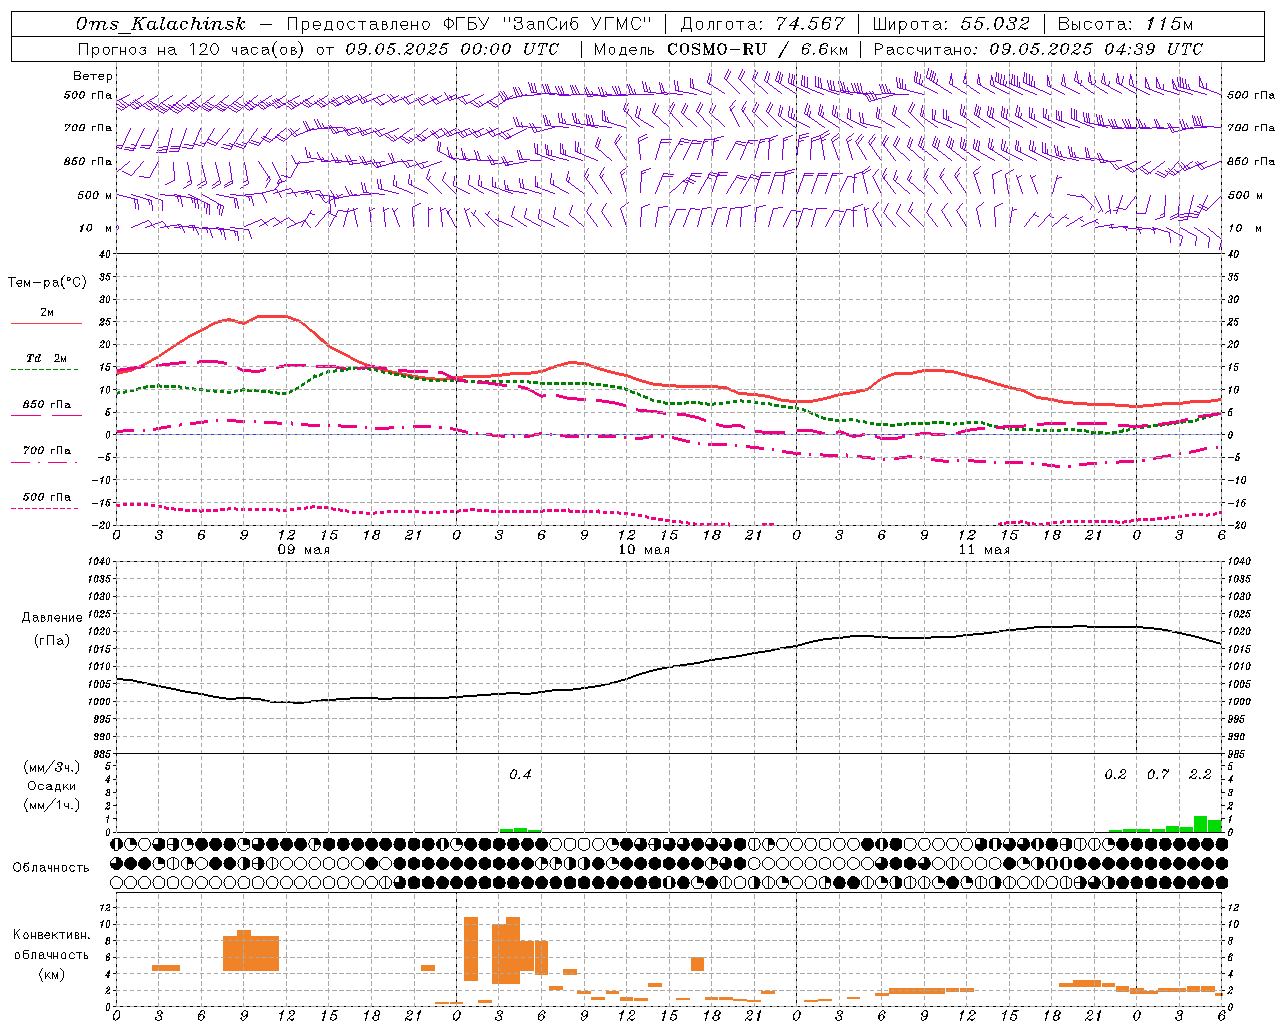Click the 'Тем-ра(°C)' temperature label

[47, 283]
